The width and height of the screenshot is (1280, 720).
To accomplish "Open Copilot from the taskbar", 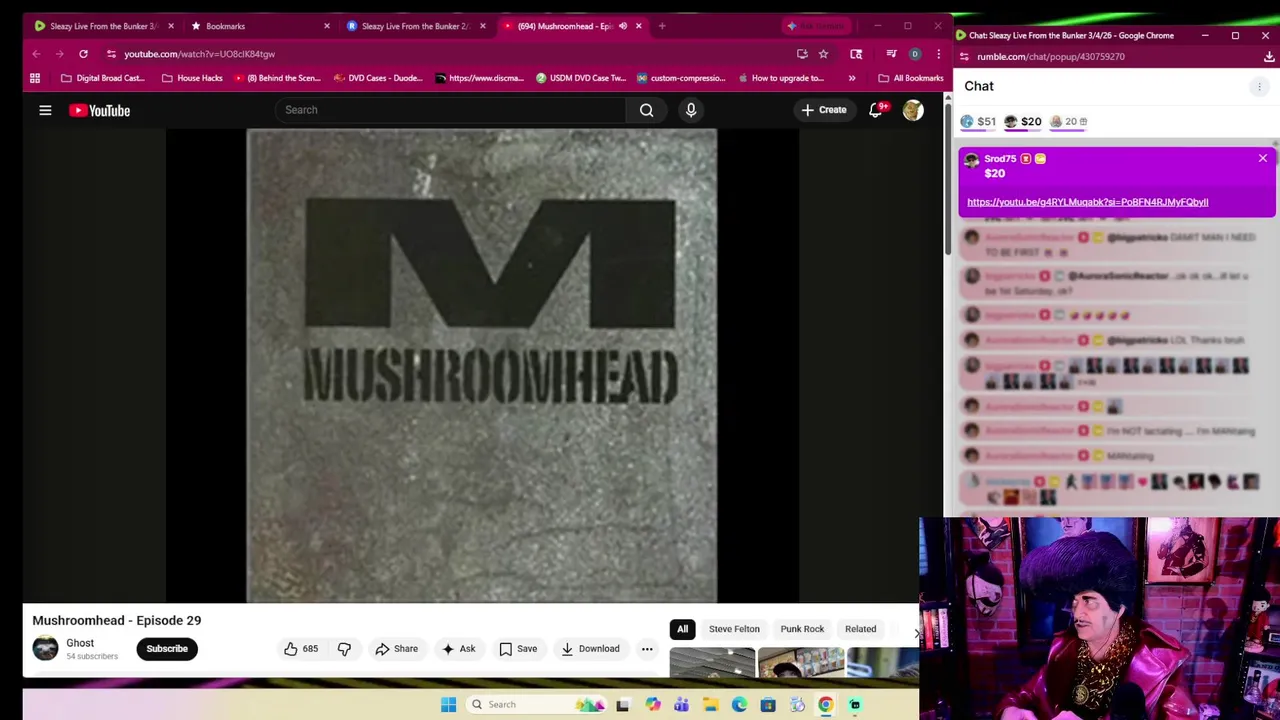I will click(x=652, y=705).
